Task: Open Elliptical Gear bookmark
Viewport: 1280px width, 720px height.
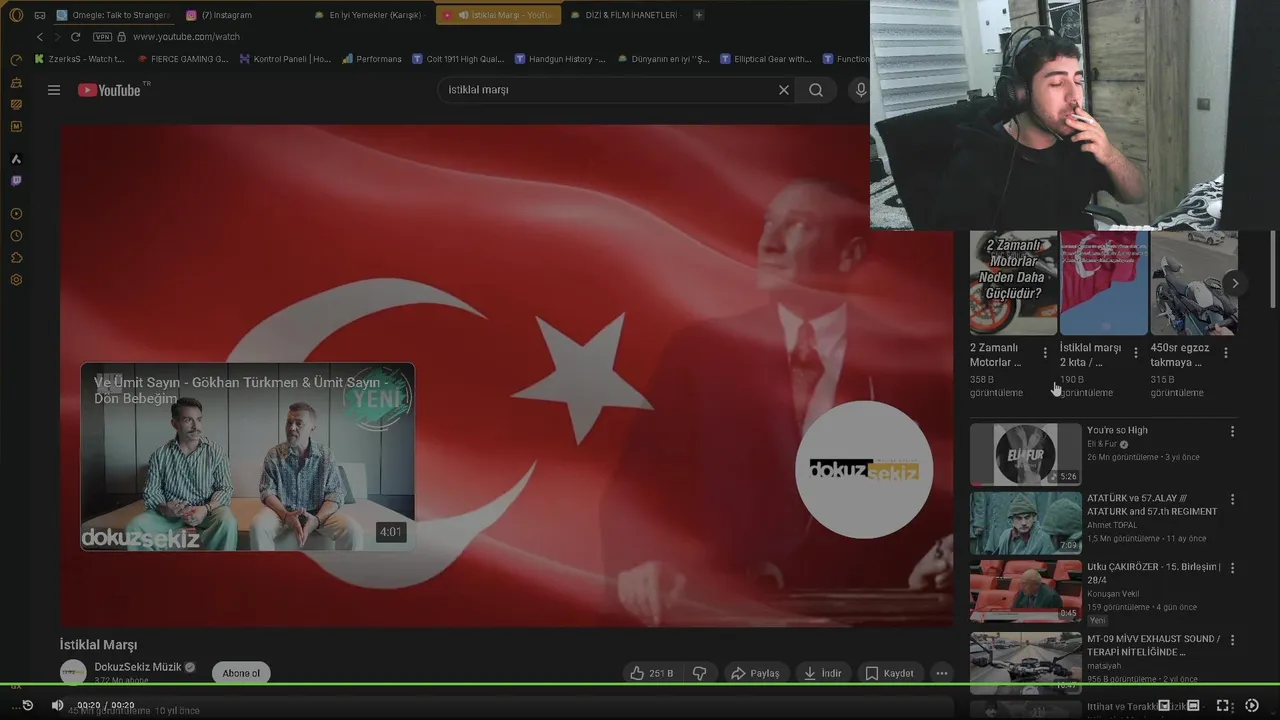Action: (x=765, y=59)
